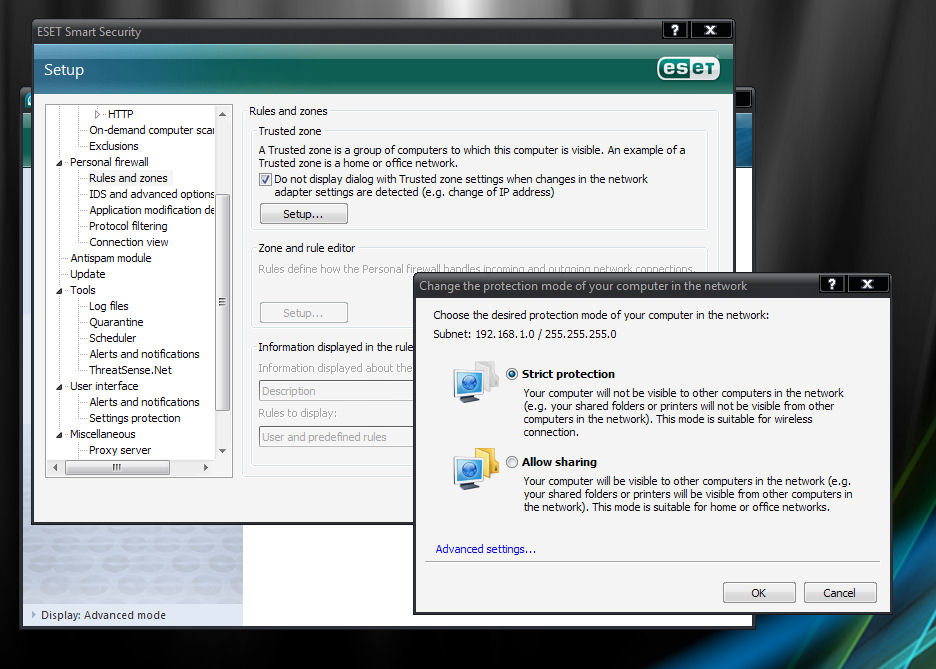This screenshot has width=936, height=669.
Task: Select Application modification detection tree item
Action: click(x=151, y=210)
